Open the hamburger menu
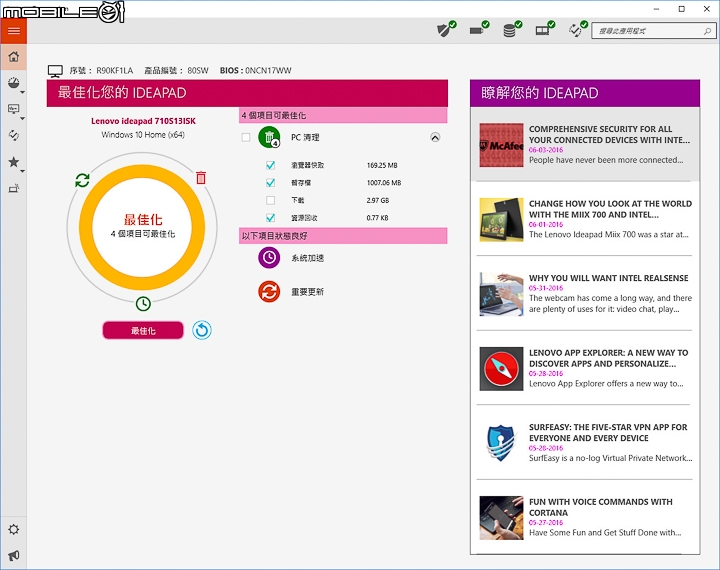Viewport: 720px width, 570px height. [x=14, y=31]
